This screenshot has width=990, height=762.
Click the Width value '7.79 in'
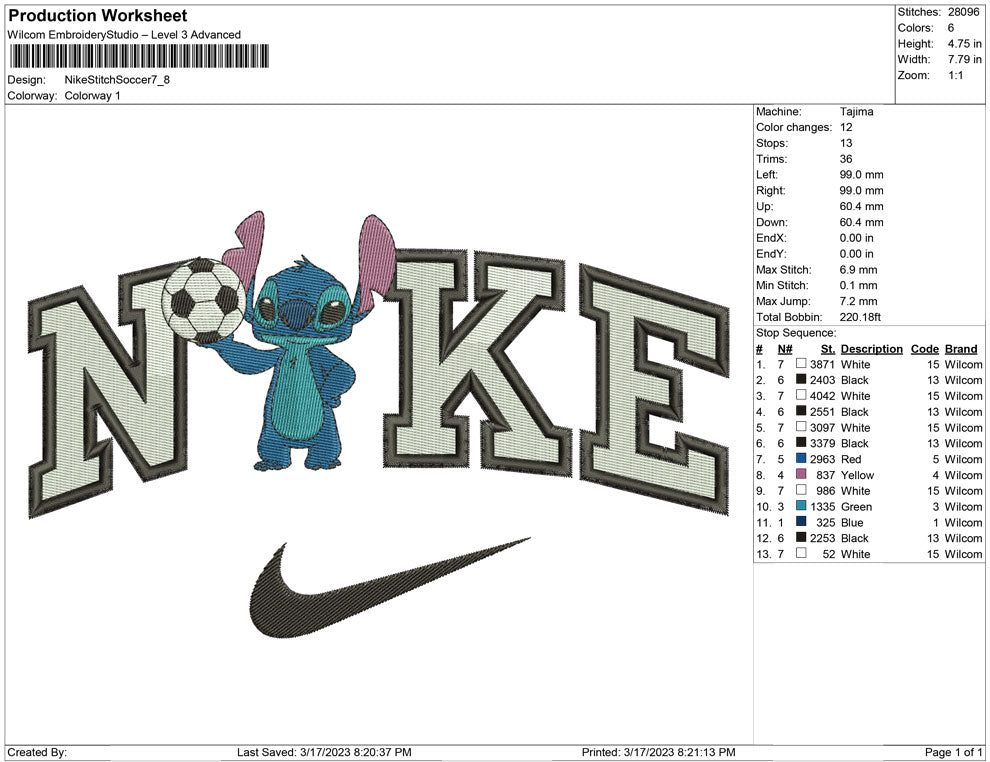(x=965, y=59)
